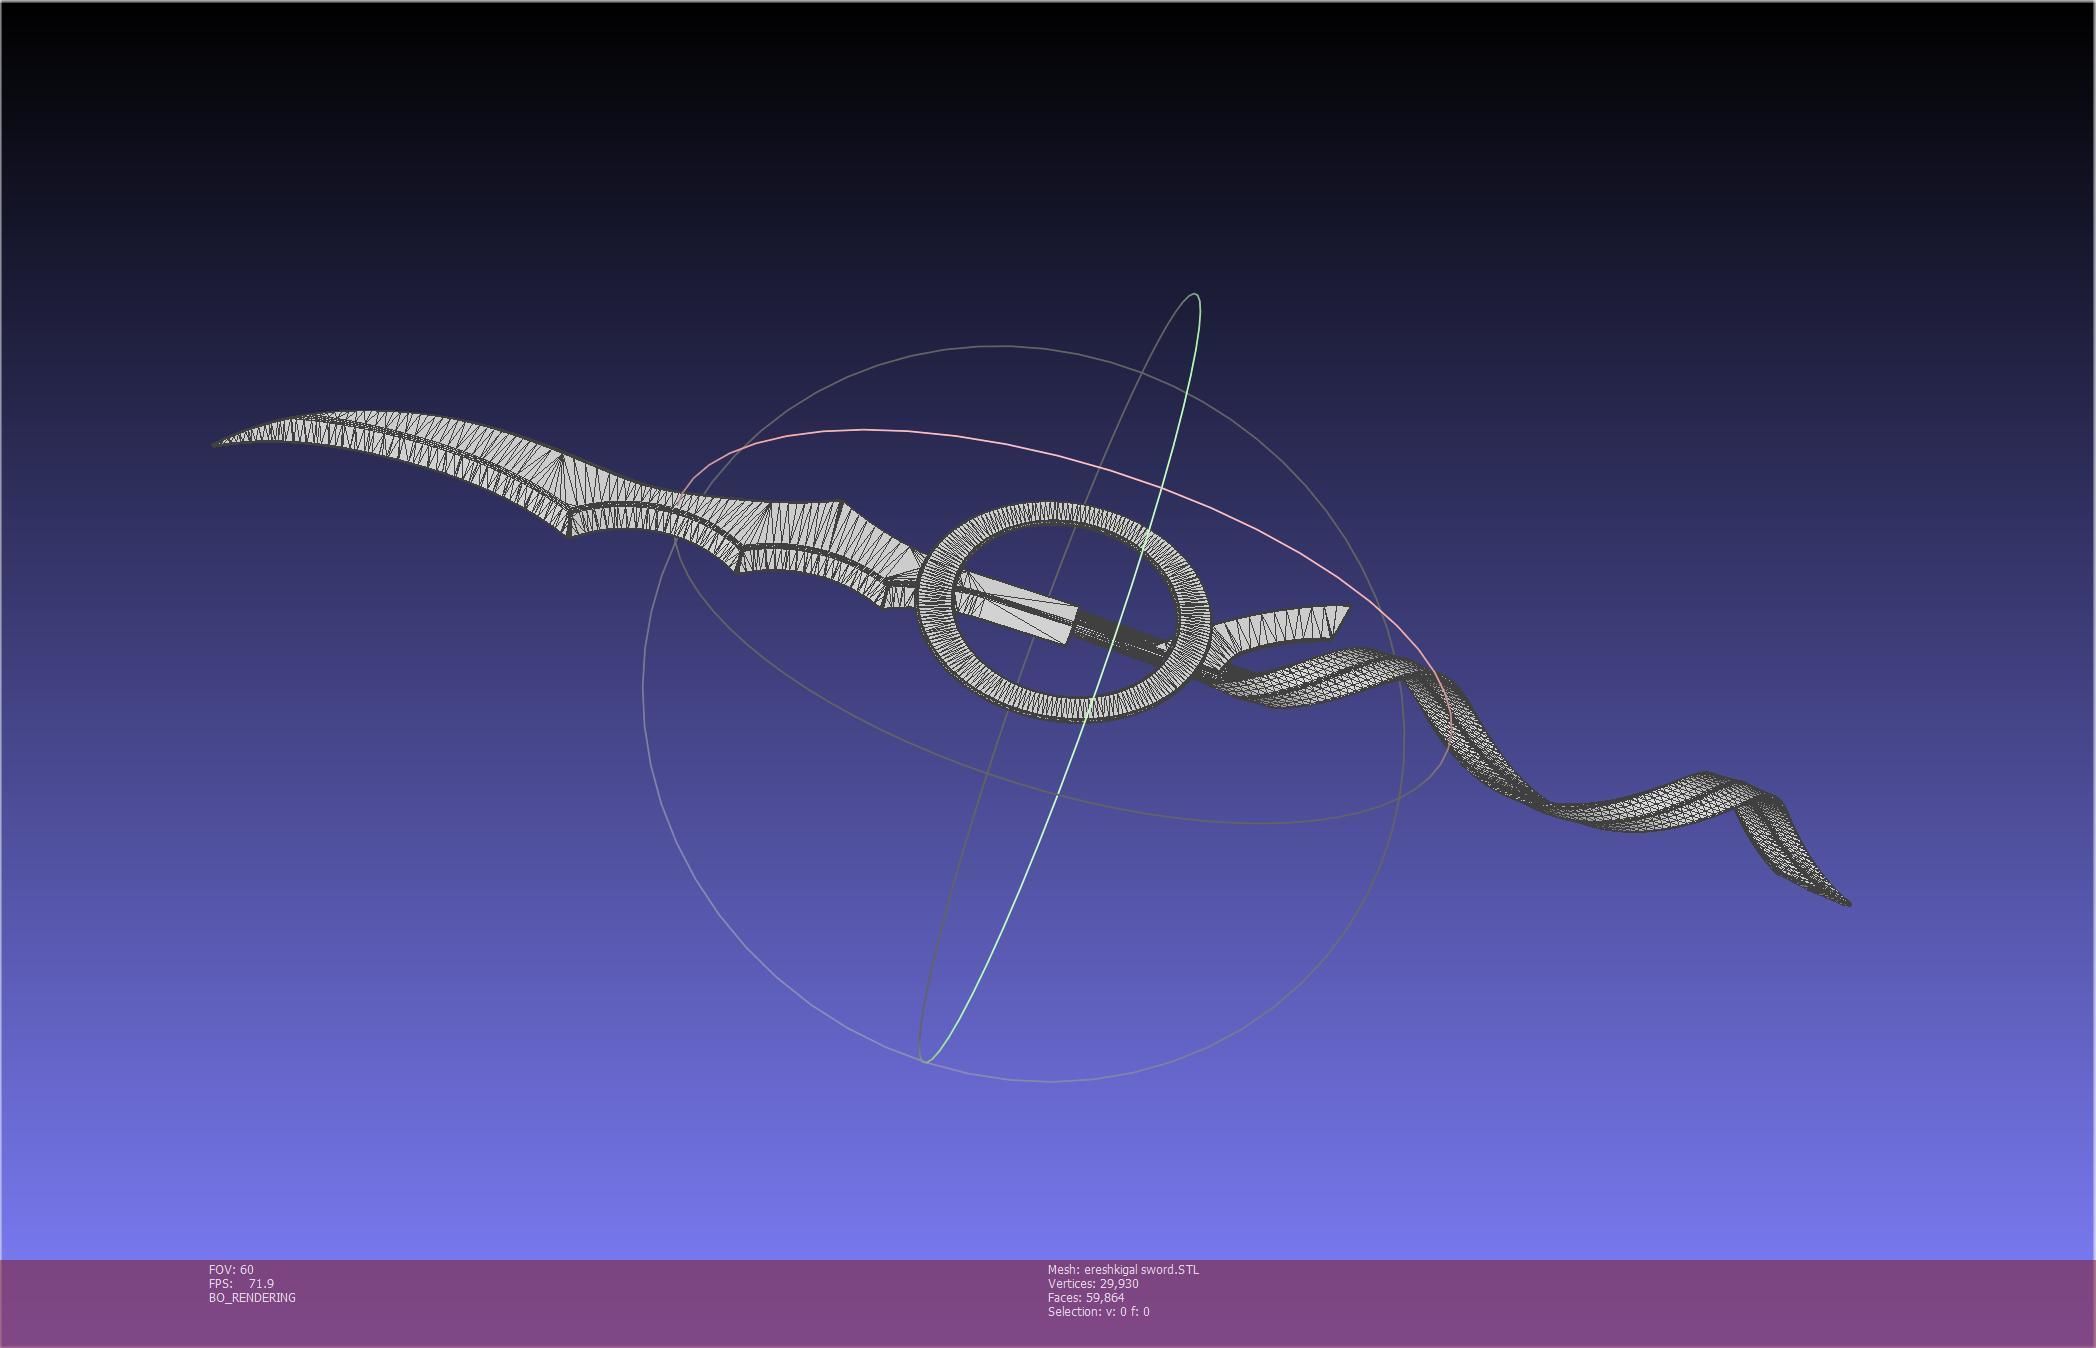Click the FPS: 71.9 readout
2096x1348 pixels.
pyautogui.click(x=241, y=1283)
